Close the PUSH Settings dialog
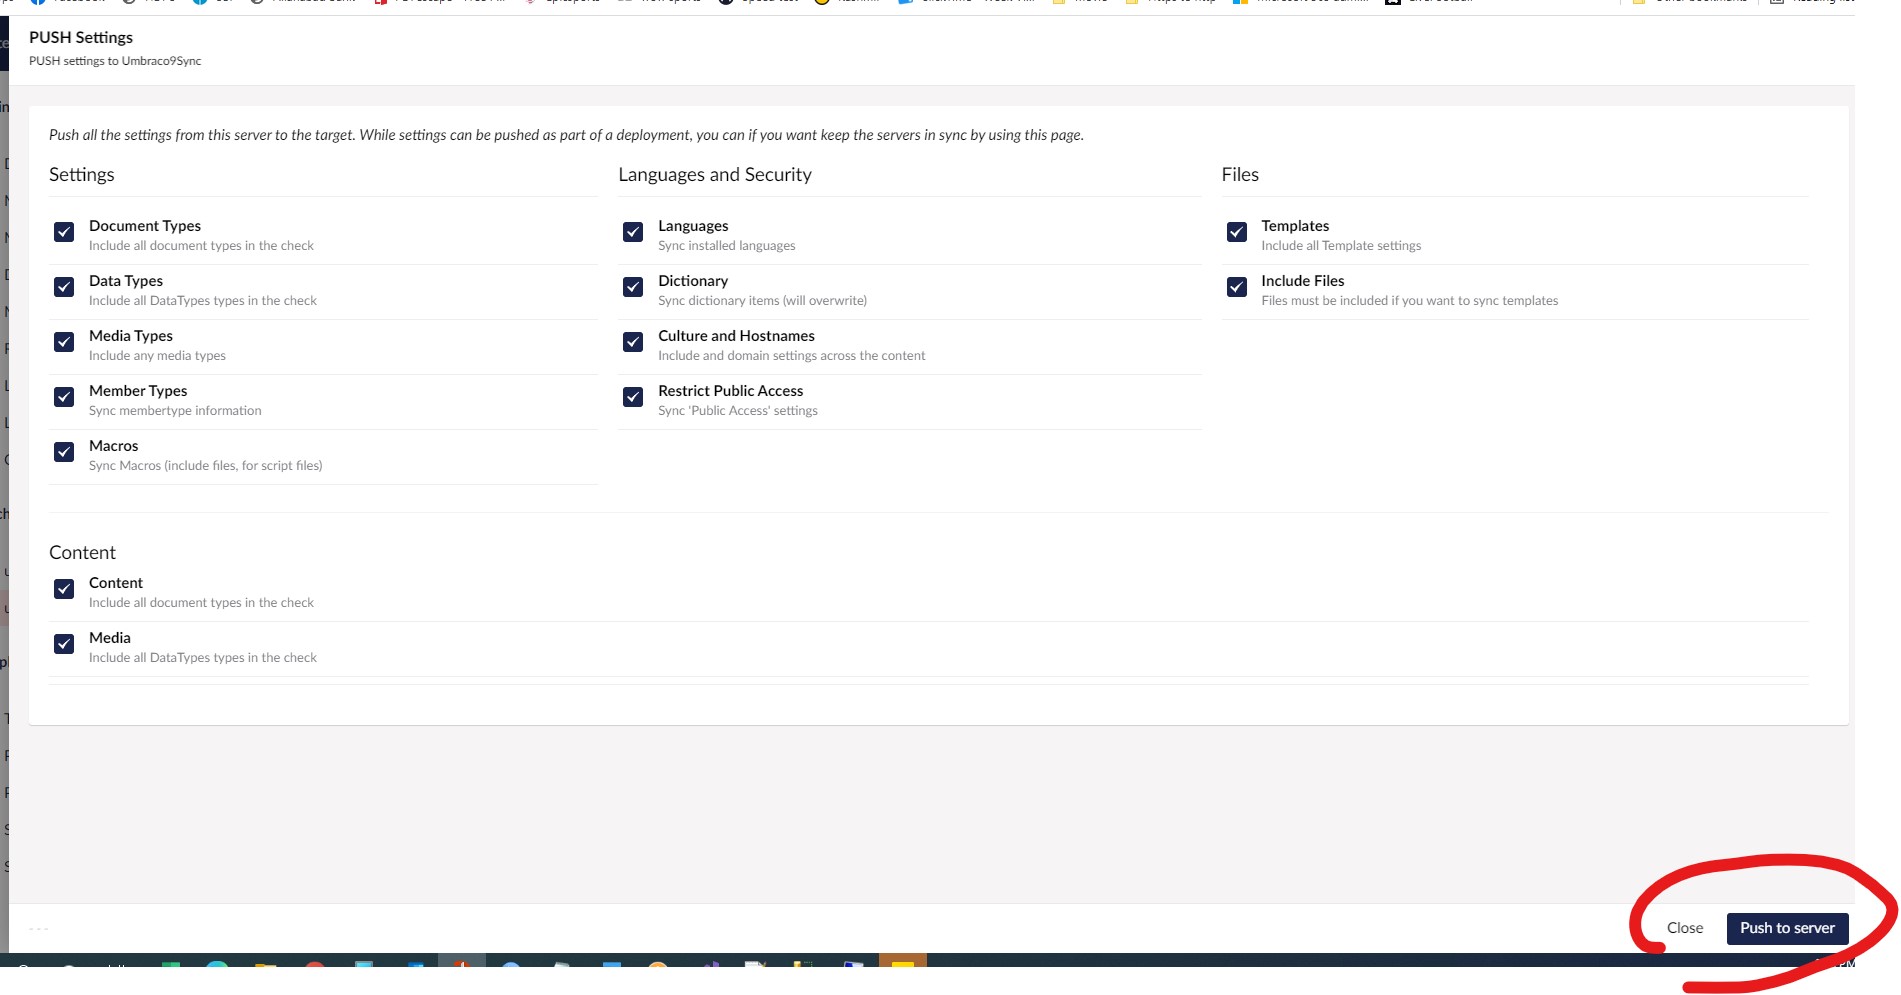The image size is (1901, 995). click(x=1684, y=928)
